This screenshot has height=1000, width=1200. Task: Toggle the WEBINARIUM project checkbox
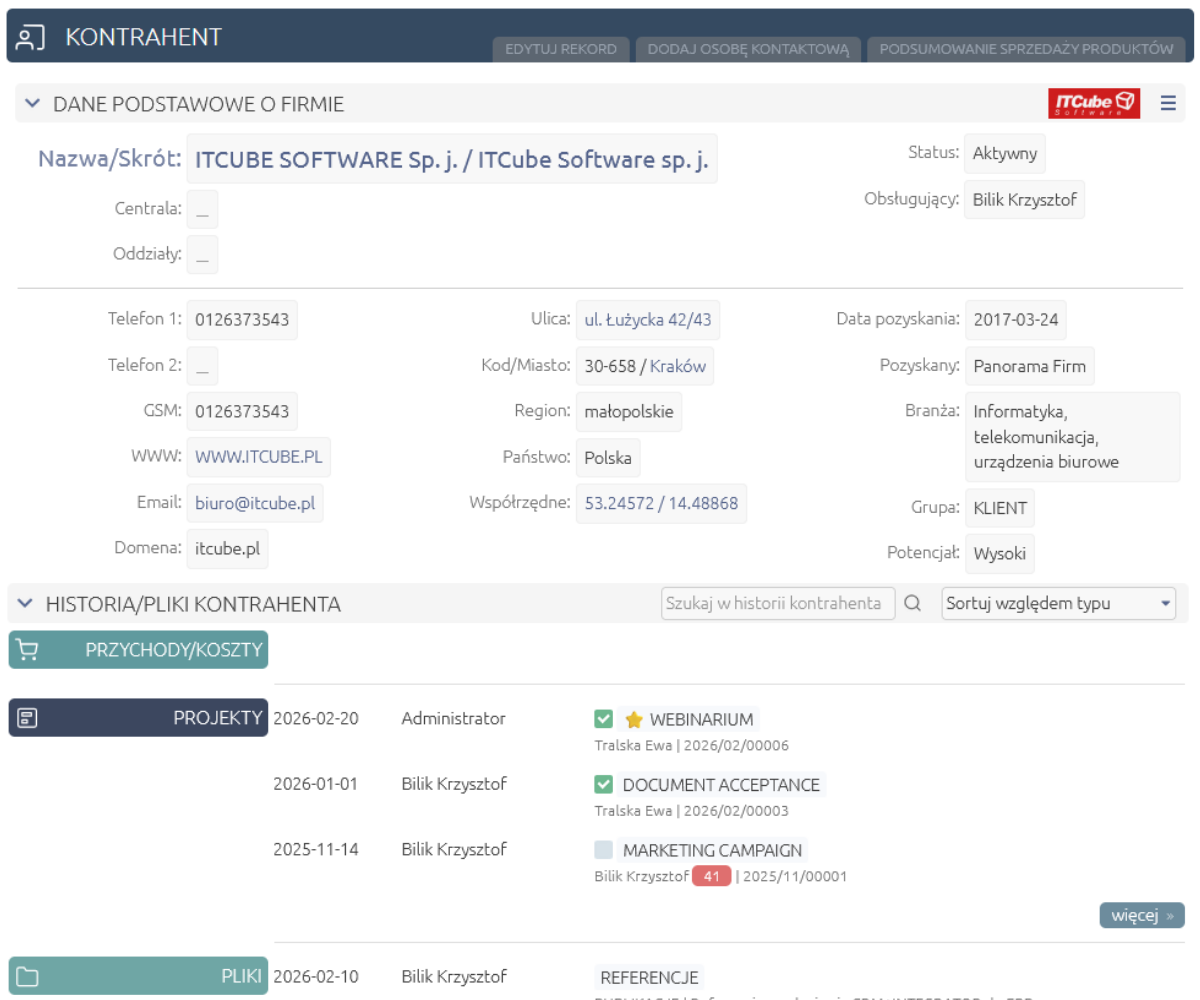pos(603,719)
